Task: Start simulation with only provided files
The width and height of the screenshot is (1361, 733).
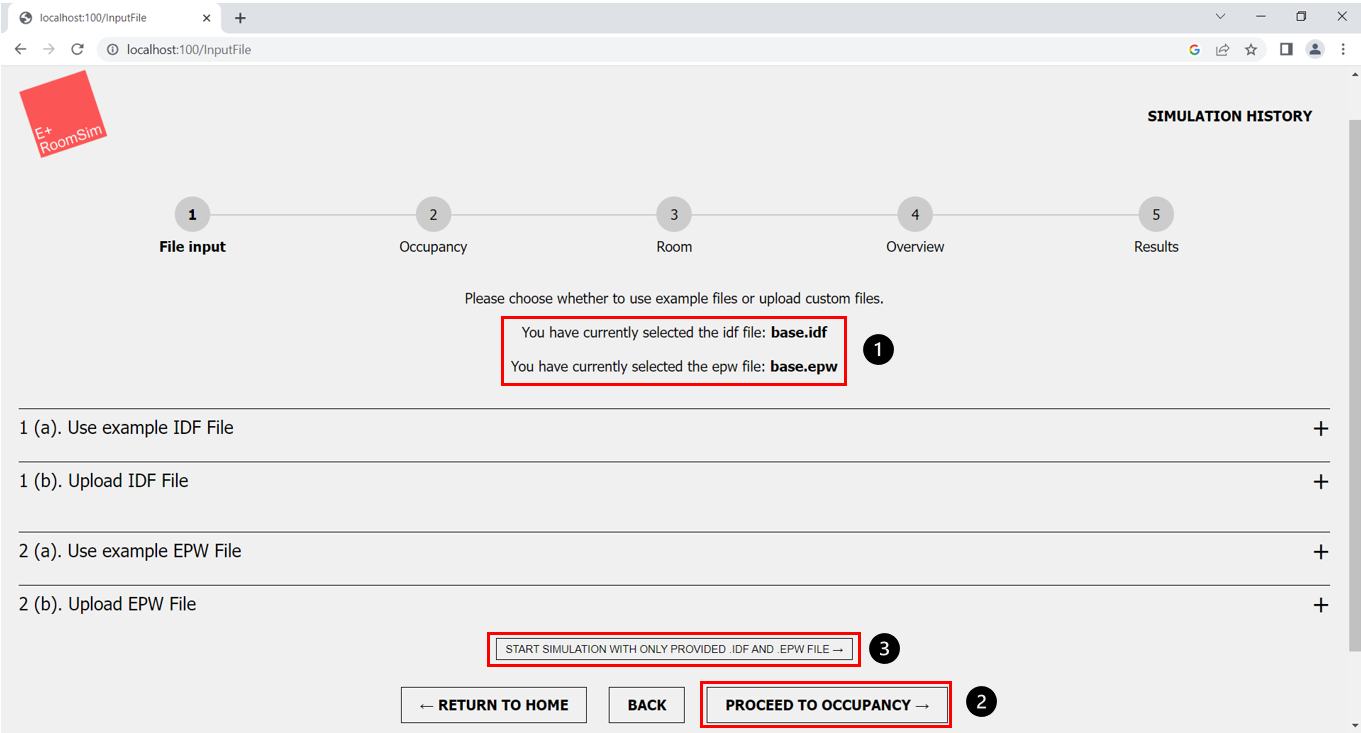Action: click(674, 649)
